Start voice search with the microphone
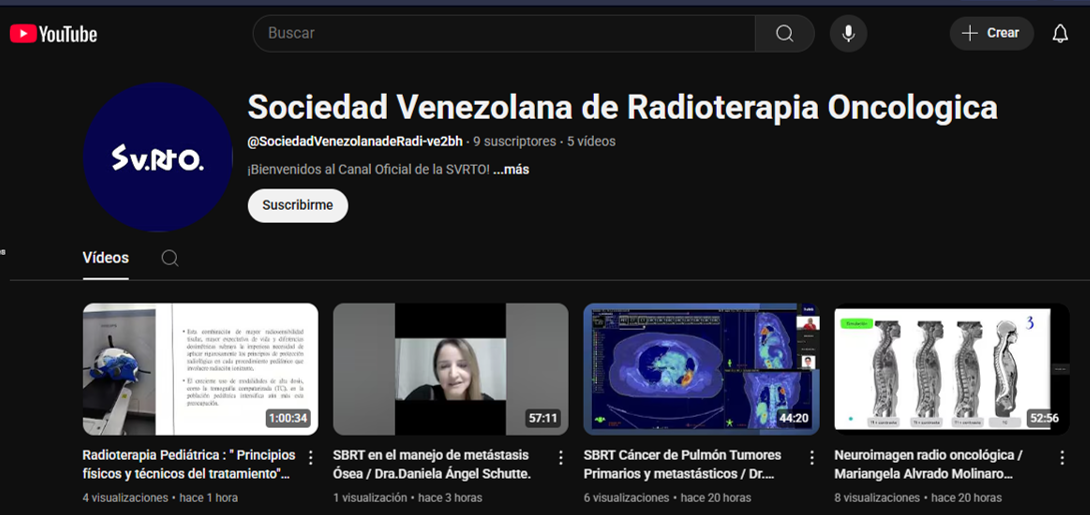 click(x=848, y=33)
